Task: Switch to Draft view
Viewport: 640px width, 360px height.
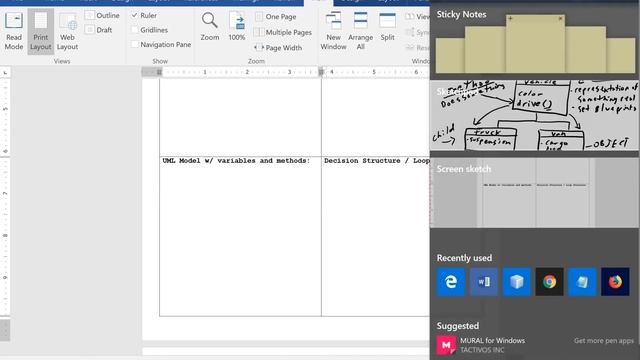Action: tap(99, 30)
